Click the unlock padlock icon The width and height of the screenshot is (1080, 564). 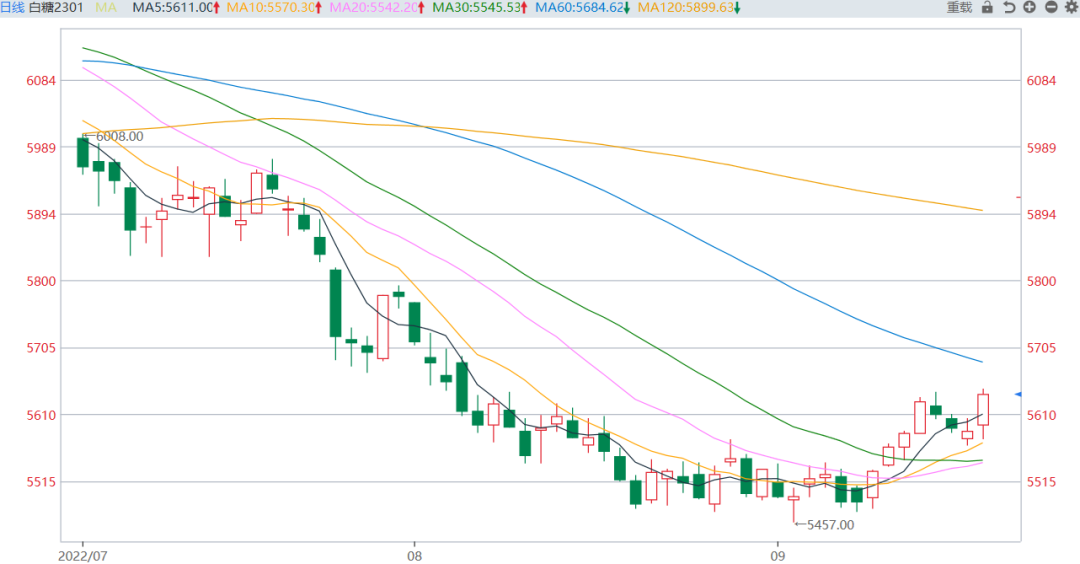987,8
